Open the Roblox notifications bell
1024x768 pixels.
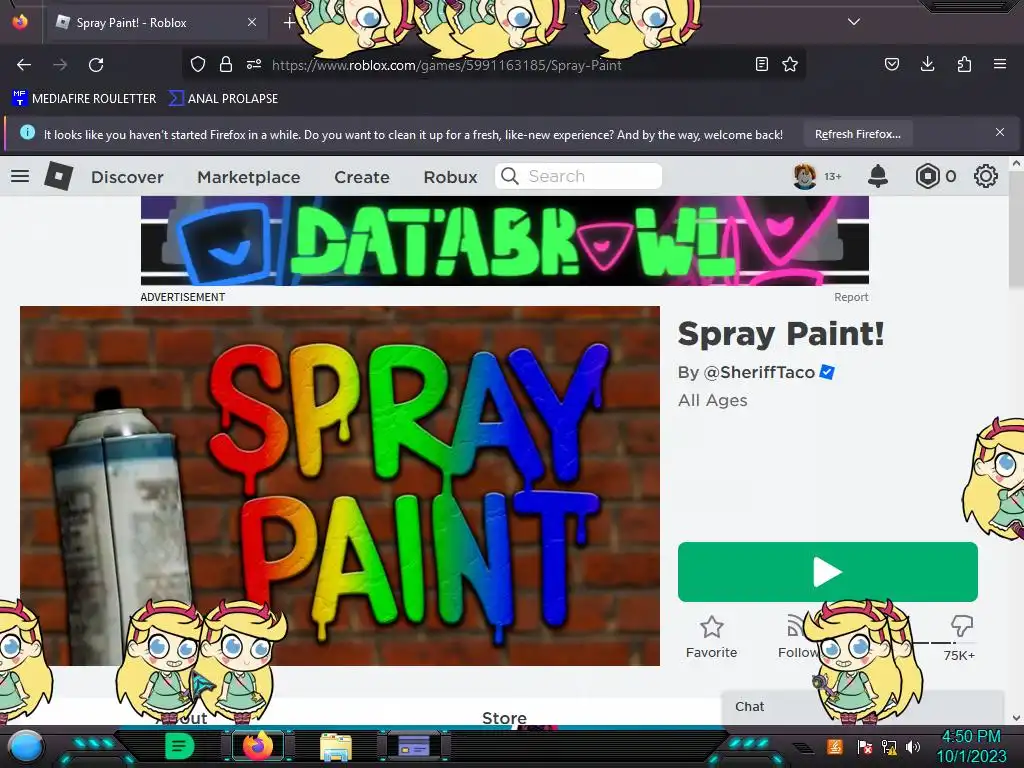click(x=878, y=176)
